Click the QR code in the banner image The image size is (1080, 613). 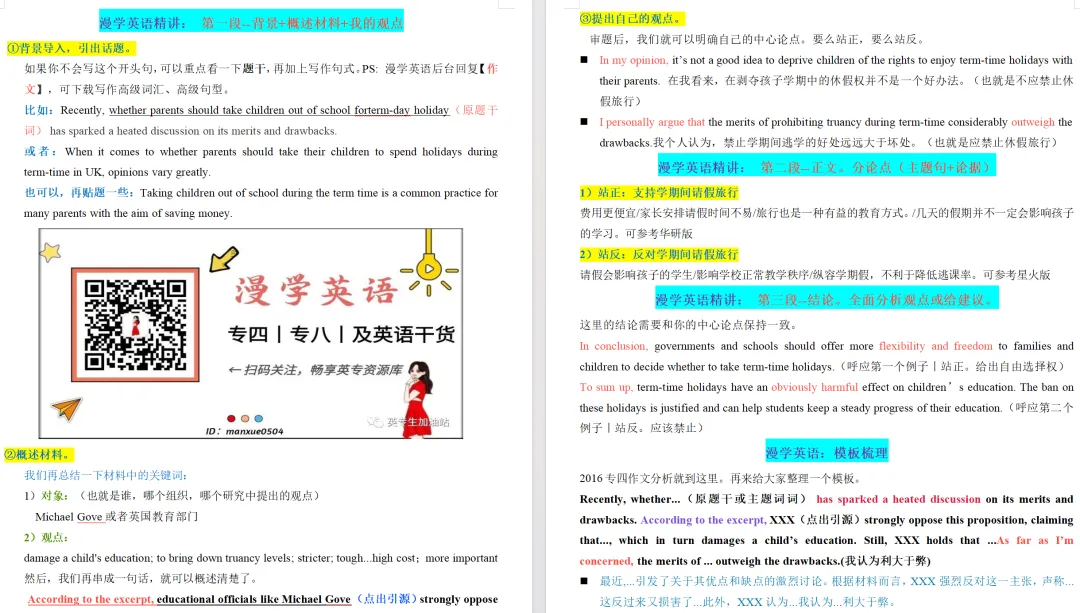click(135, 324)
